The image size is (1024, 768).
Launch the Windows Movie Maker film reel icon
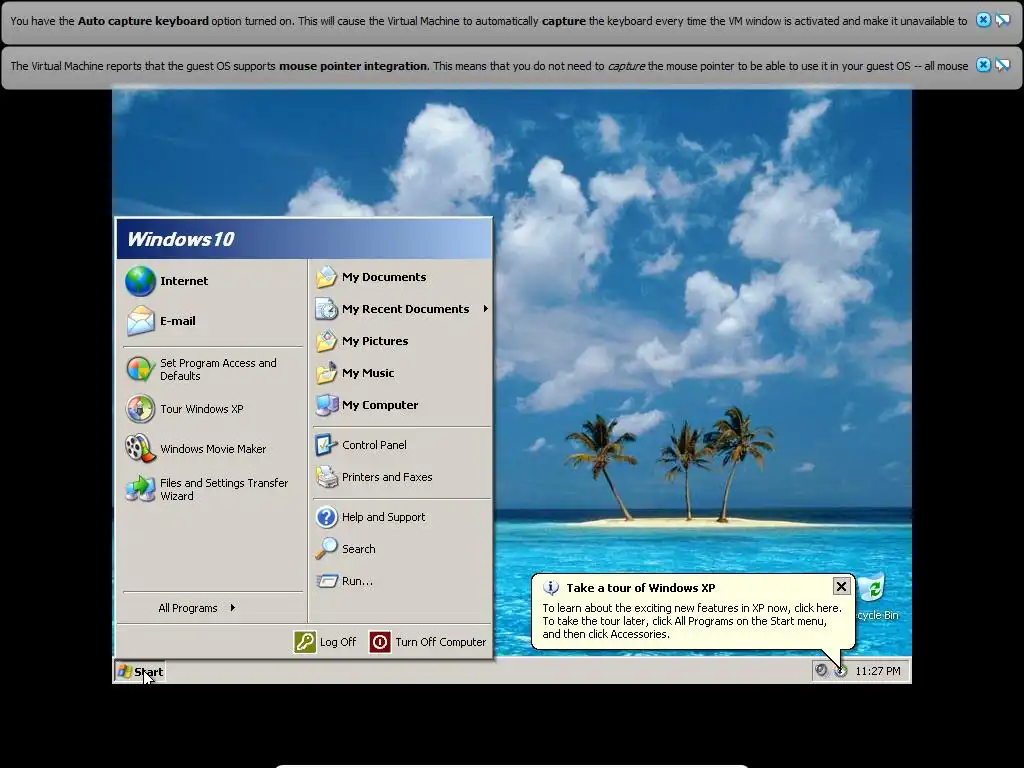(x=140, y=449)
